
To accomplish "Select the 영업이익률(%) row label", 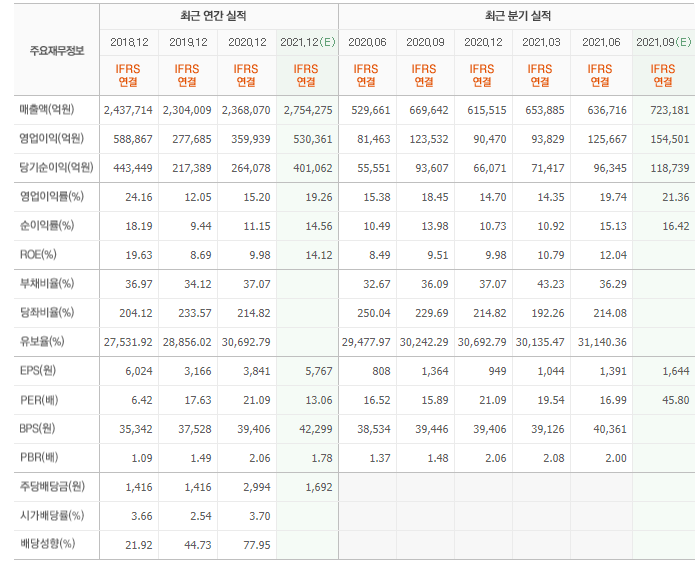I will point(51,196).
